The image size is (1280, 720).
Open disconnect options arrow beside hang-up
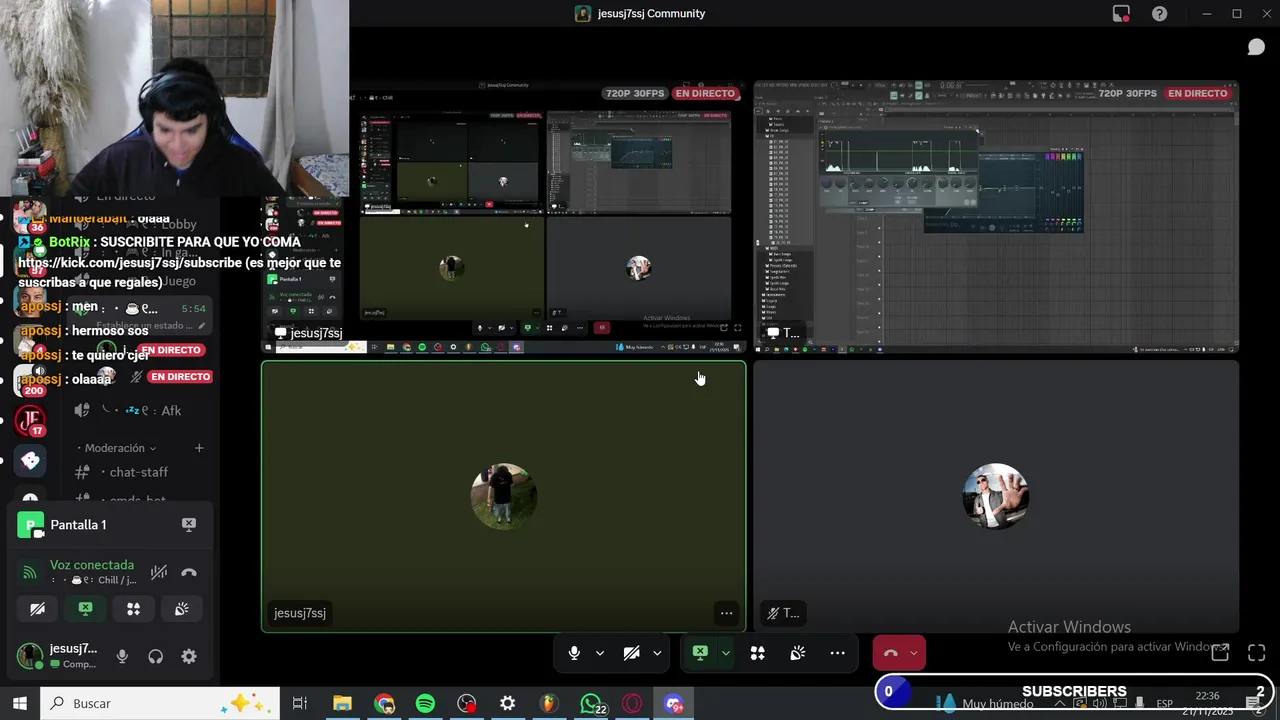click(x=913, y=653)
